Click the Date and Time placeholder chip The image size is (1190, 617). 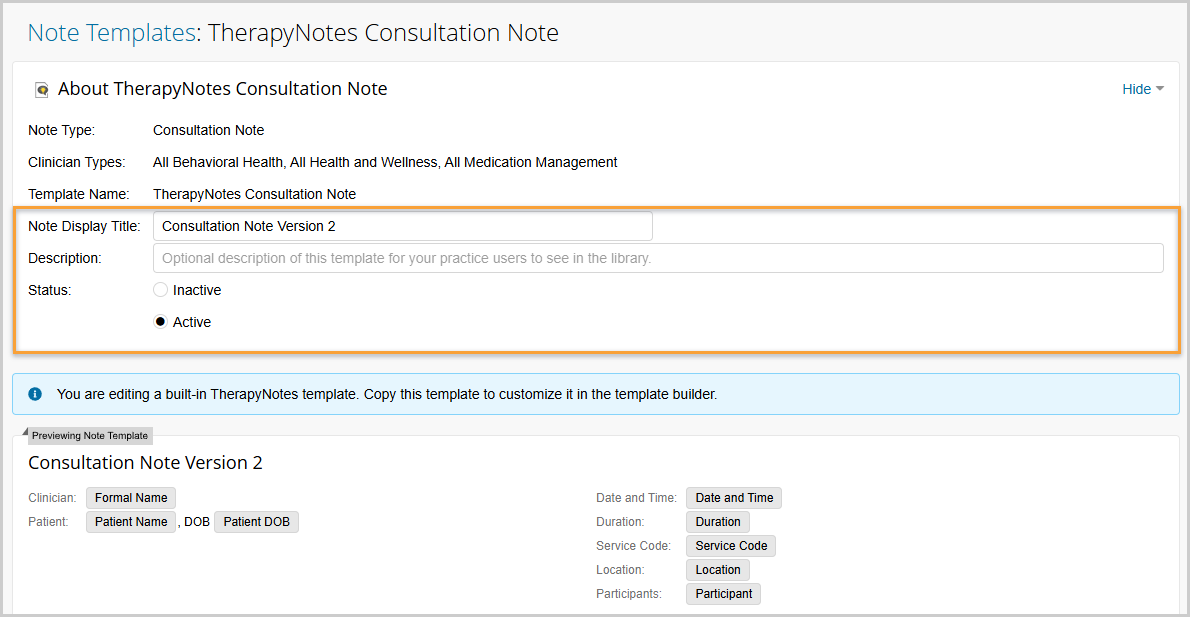coord(734,498)
